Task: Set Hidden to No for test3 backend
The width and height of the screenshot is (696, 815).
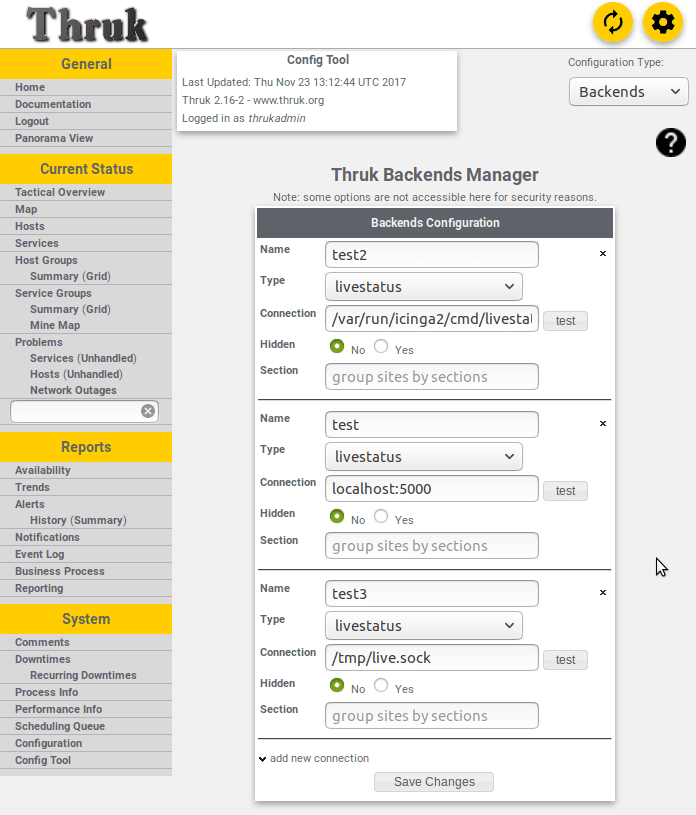Action: (x=337, y=685)
